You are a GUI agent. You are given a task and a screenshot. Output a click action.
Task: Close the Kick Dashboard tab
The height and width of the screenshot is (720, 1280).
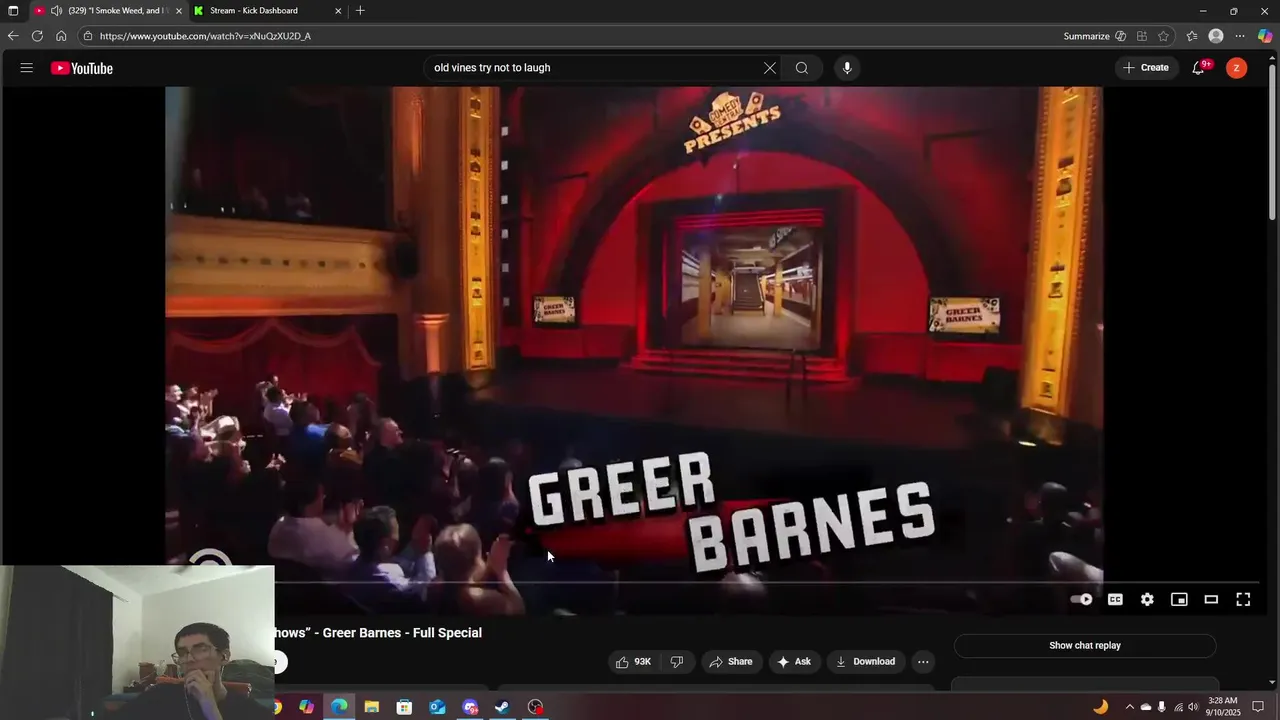[338, 11]
